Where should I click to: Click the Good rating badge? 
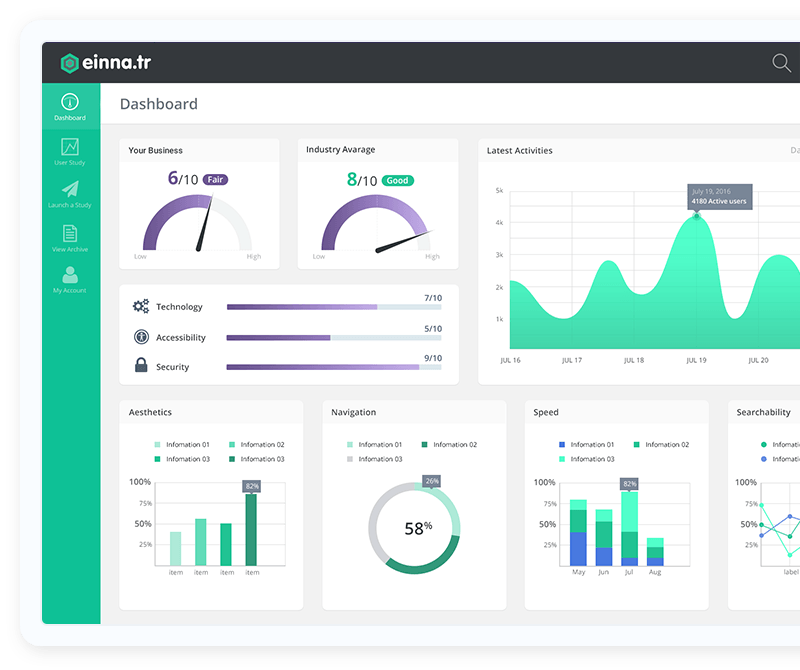click(397, 181)
